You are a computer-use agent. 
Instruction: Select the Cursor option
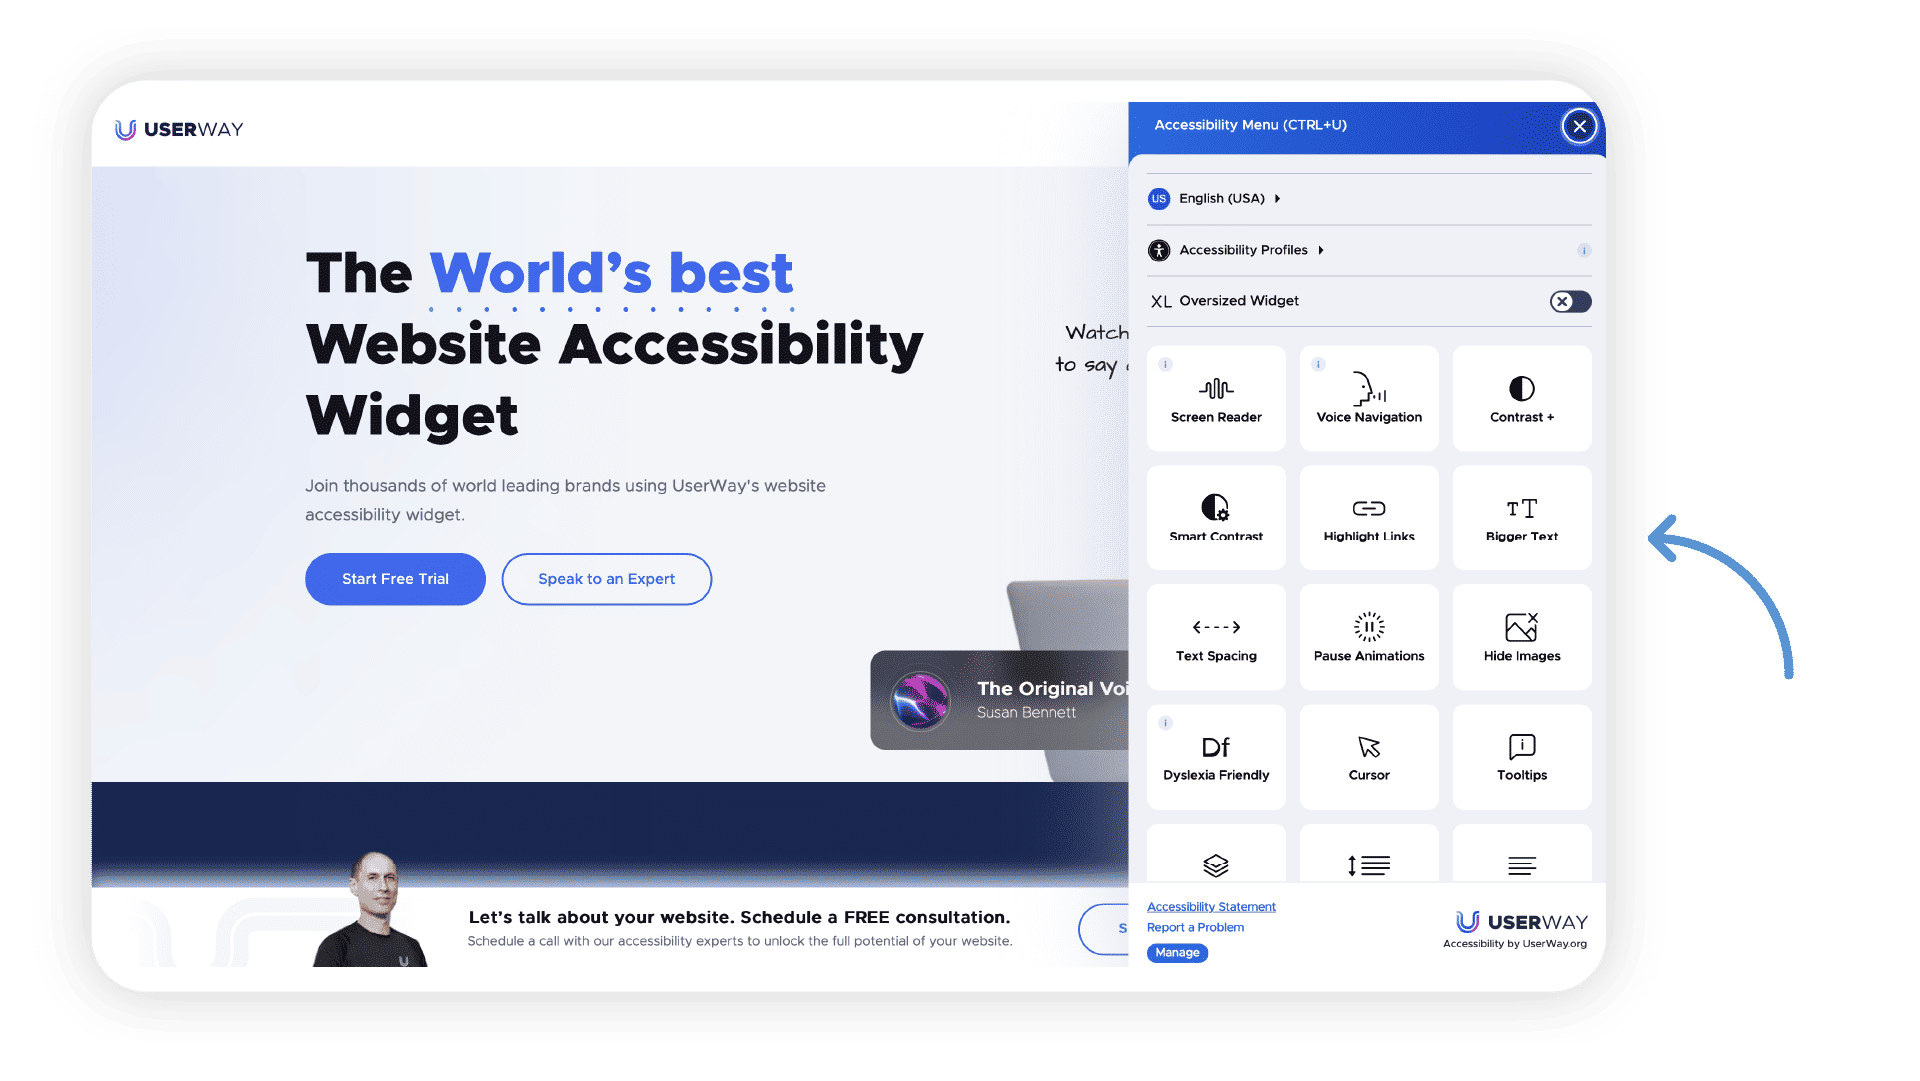tap(1368, 756)
